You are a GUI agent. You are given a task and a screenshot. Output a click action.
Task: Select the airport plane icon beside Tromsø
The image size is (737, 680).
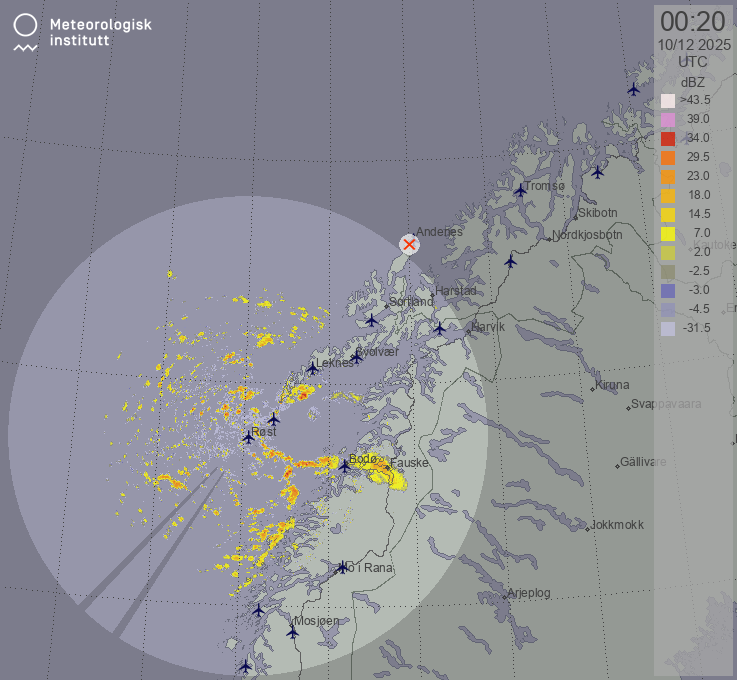click(x=520, y=190)
